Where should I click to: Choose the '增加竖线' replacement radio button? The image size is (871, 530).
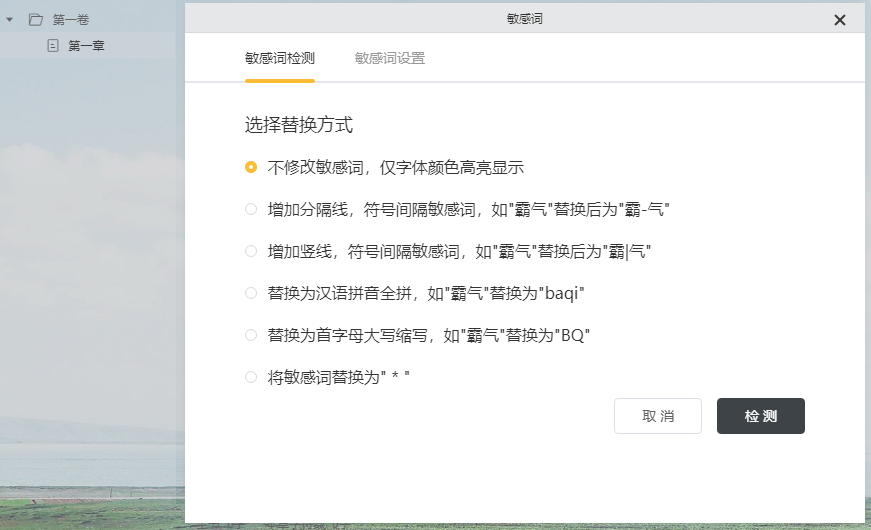pos(251,251)
